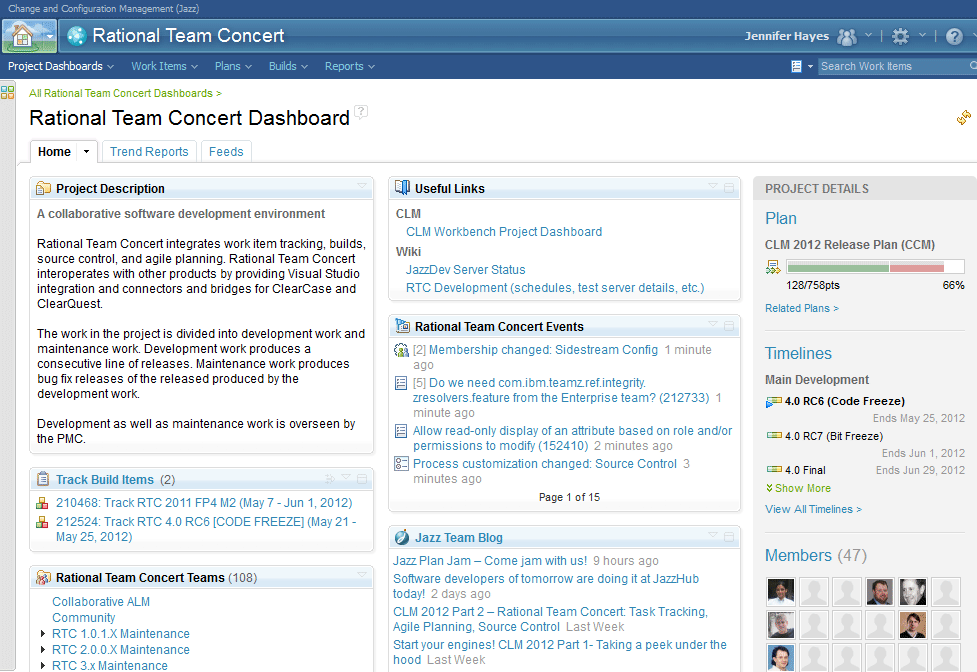Open the CLM Workbench Project Dashboard link
Screen dimensions: 977x672
[504, 232]
